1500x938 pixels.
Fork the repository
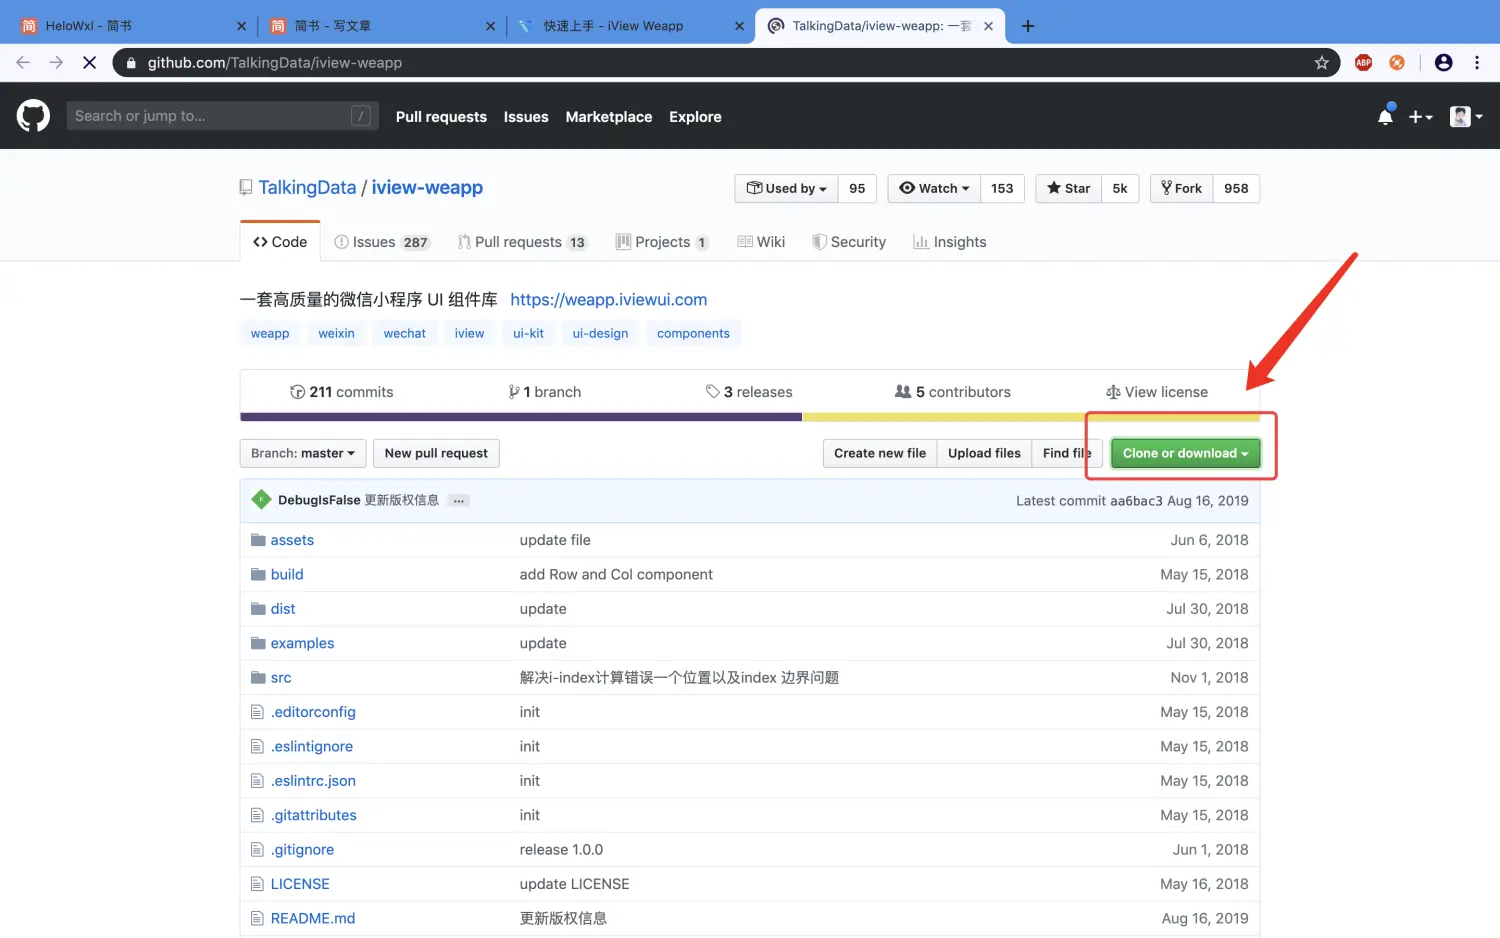pyautogui.click(x=1181, y=188)
